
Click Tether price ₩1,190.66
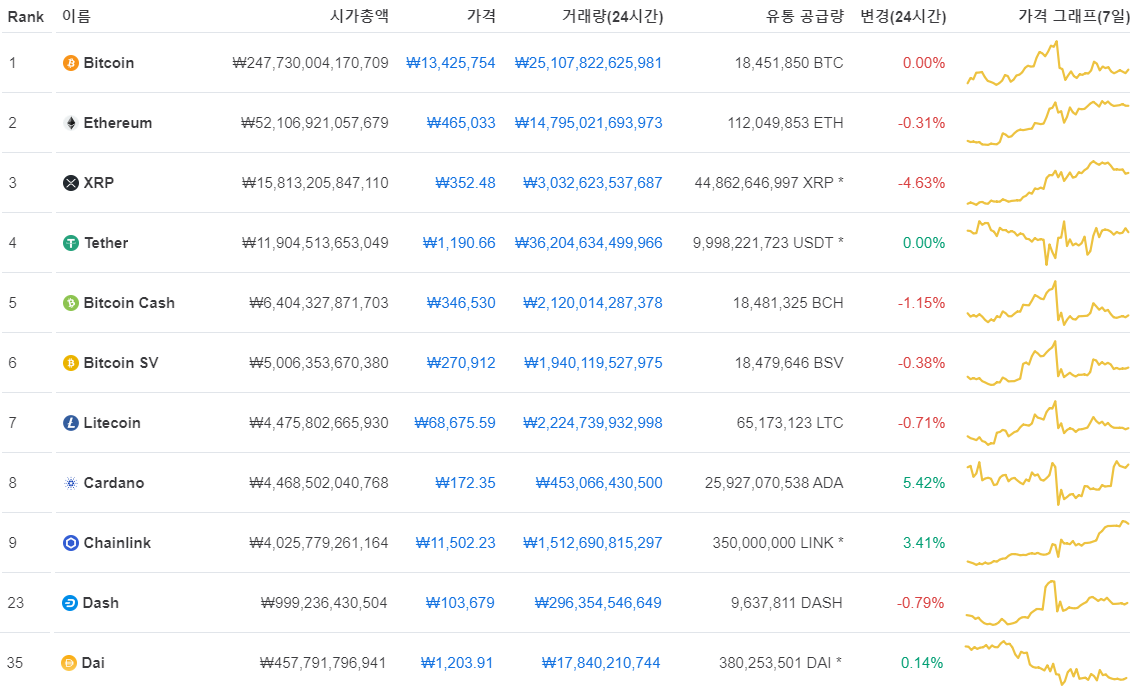click(x=458, y=243)
